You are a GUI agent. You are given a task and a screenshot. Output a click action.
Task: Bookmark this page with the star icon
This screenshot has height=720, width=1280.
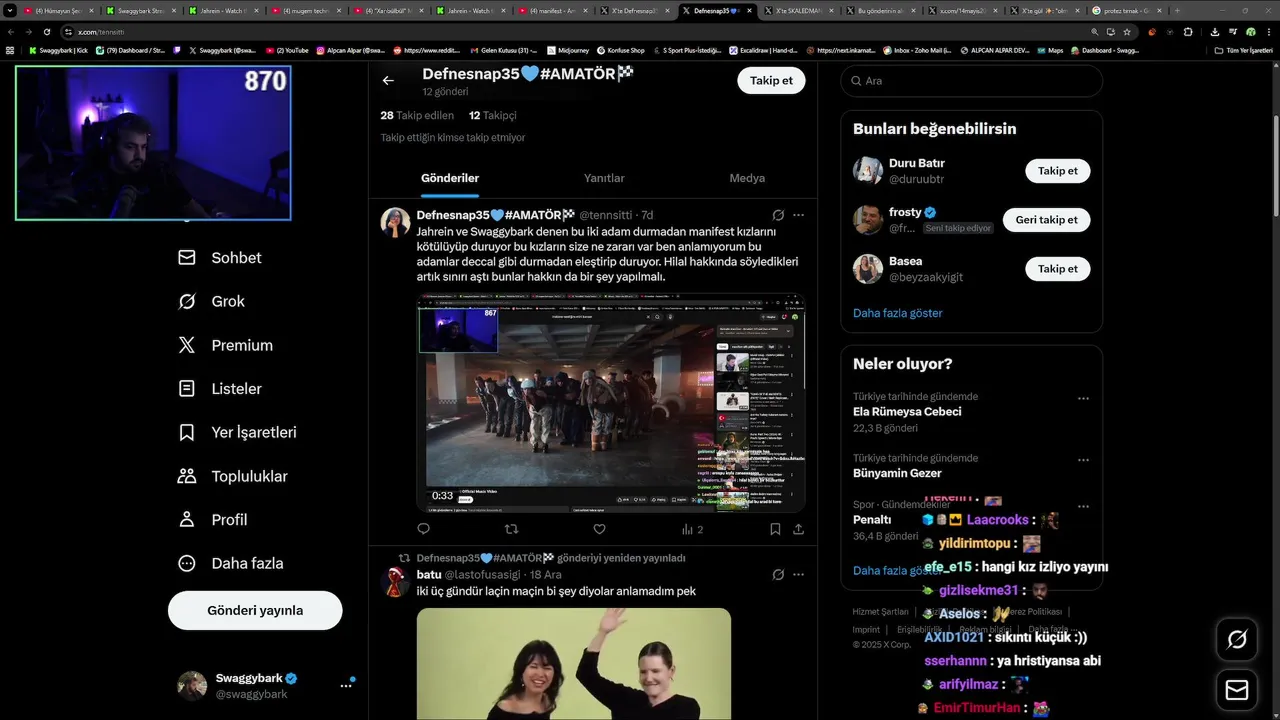pyautogui.click(x=1127, y=31)
